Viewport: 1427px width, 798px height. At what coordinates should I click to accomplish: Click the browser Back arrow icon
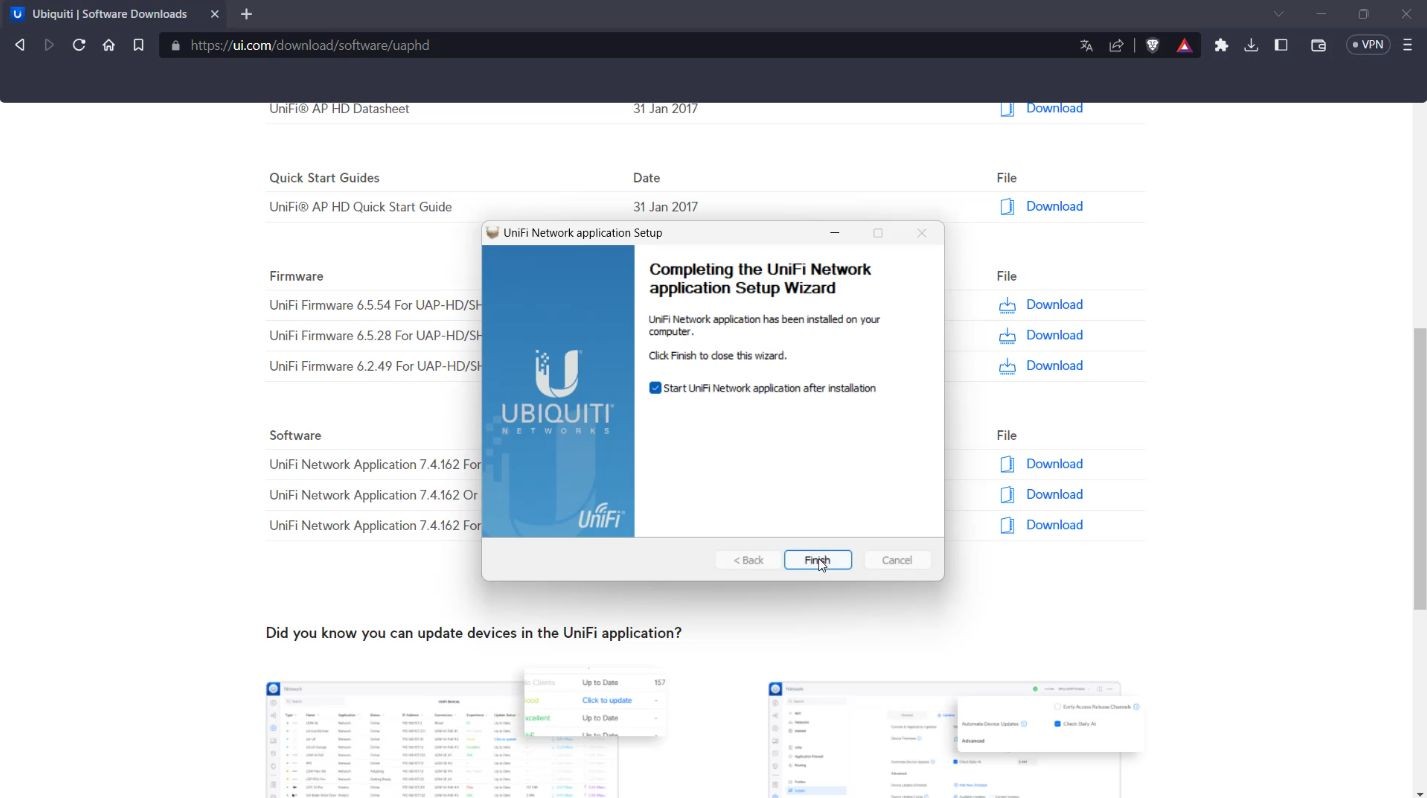click(19, 45)
